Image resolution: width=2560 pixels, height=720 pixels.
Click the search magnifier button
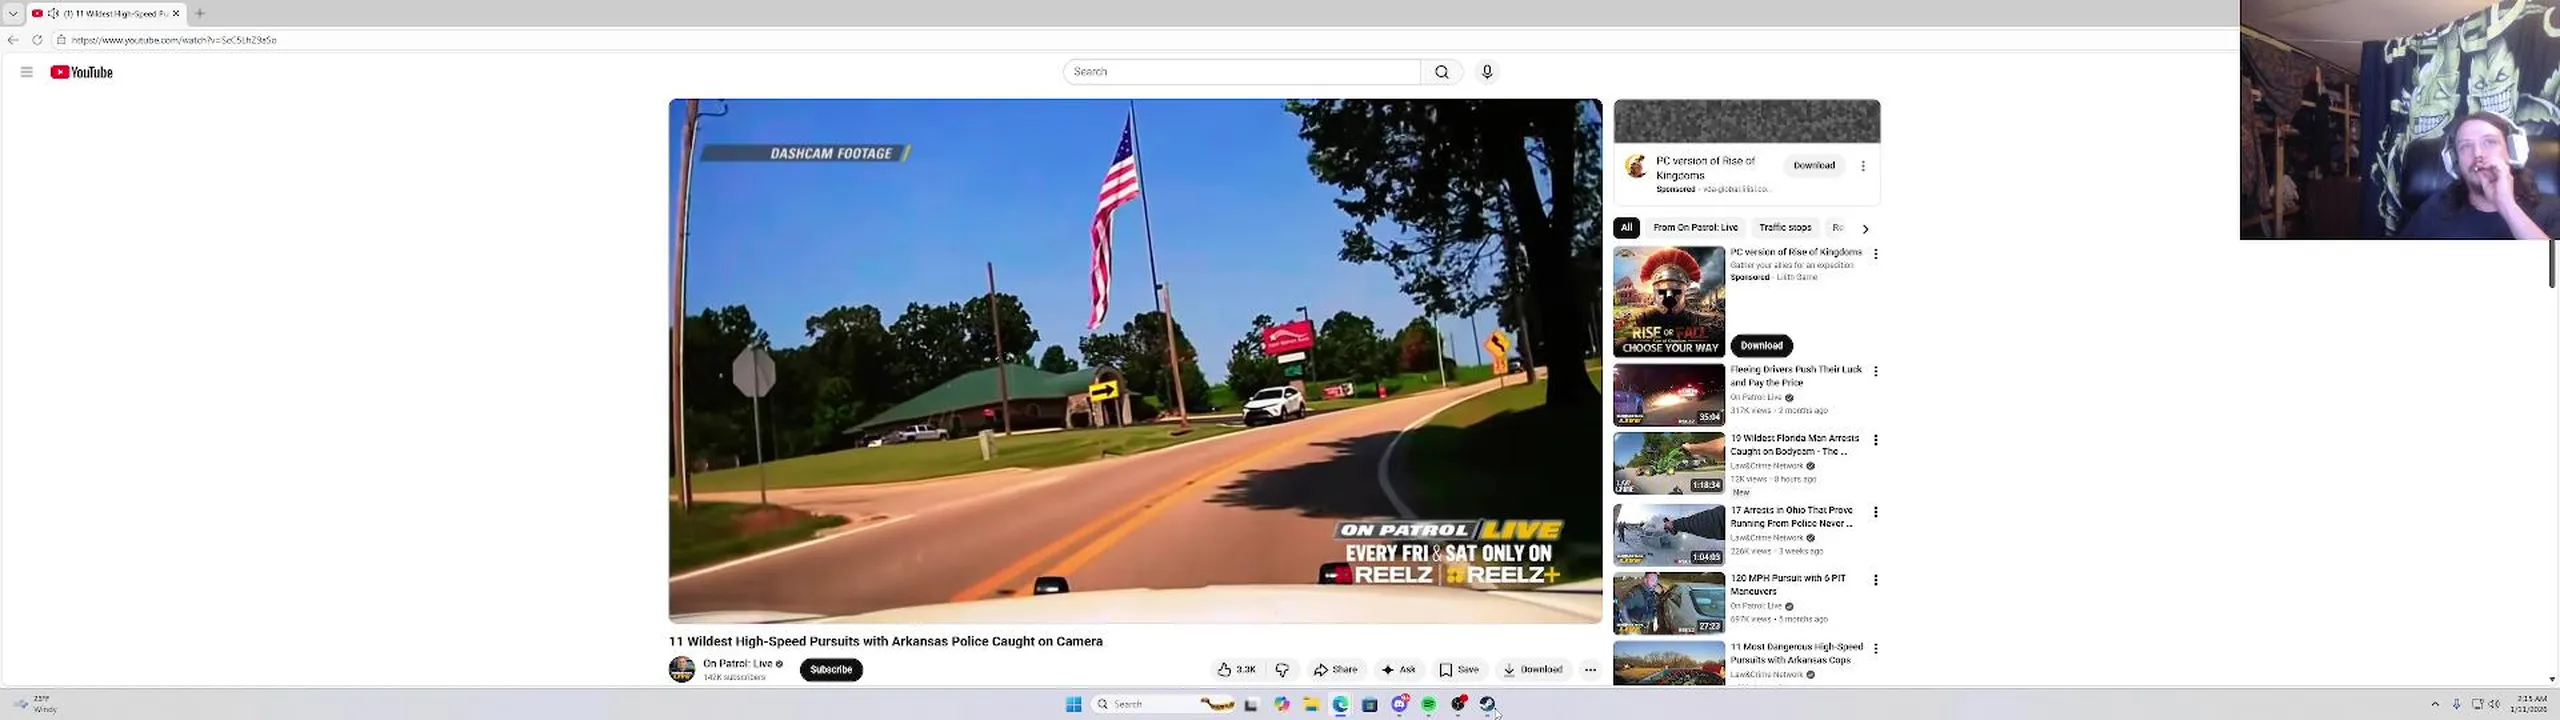point(1442,72)
